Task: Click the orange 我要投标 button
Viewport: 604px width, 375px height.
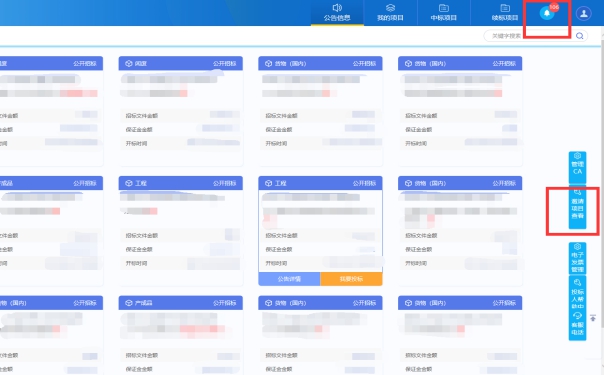Action: (x=351, y=279)
